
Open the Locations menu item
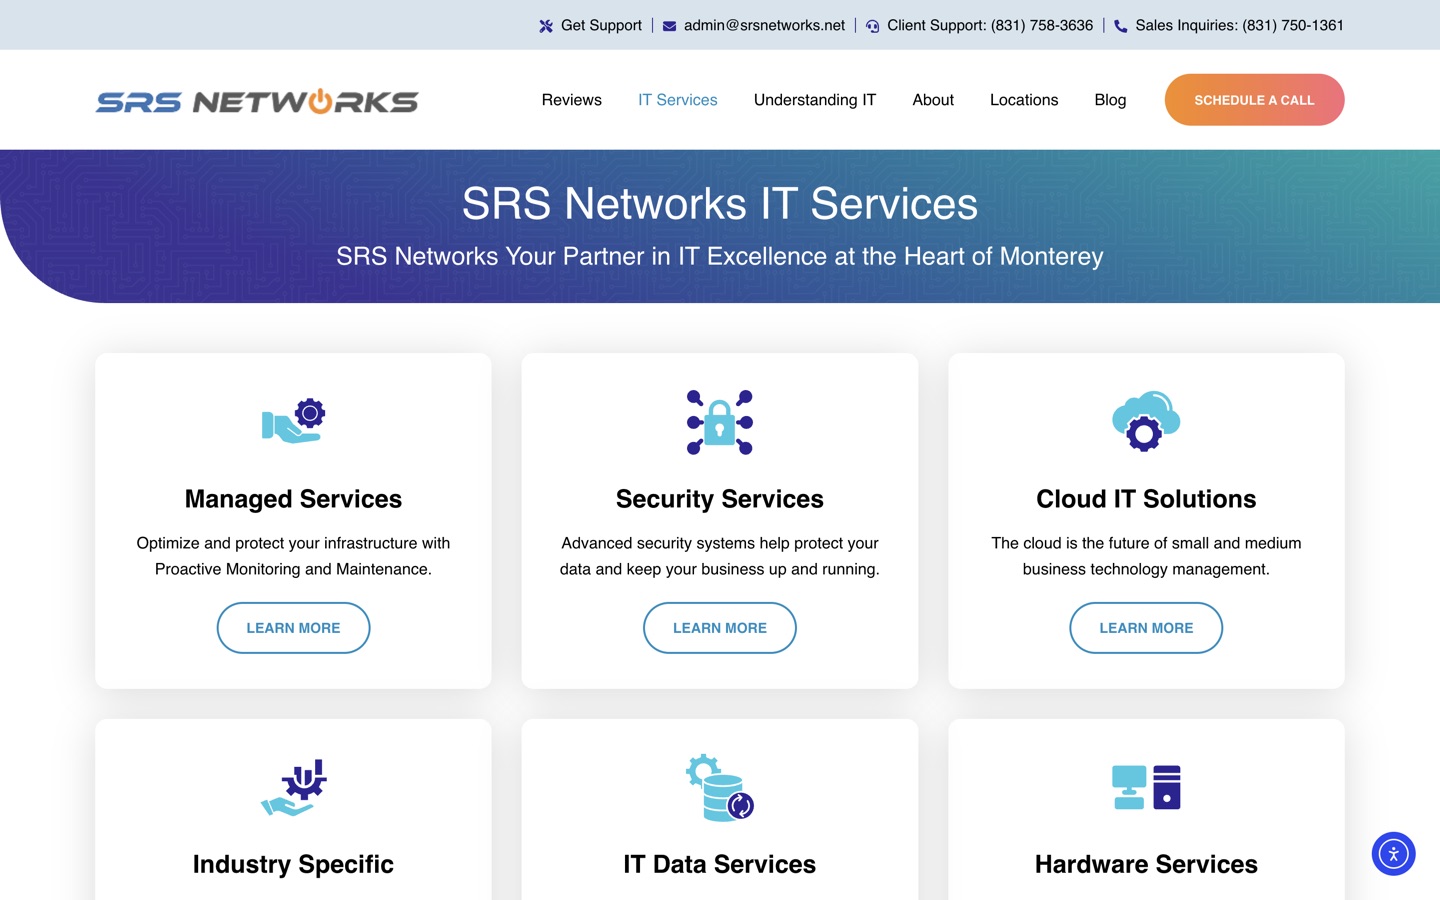pyautogui.click(x=1024, y=100)
